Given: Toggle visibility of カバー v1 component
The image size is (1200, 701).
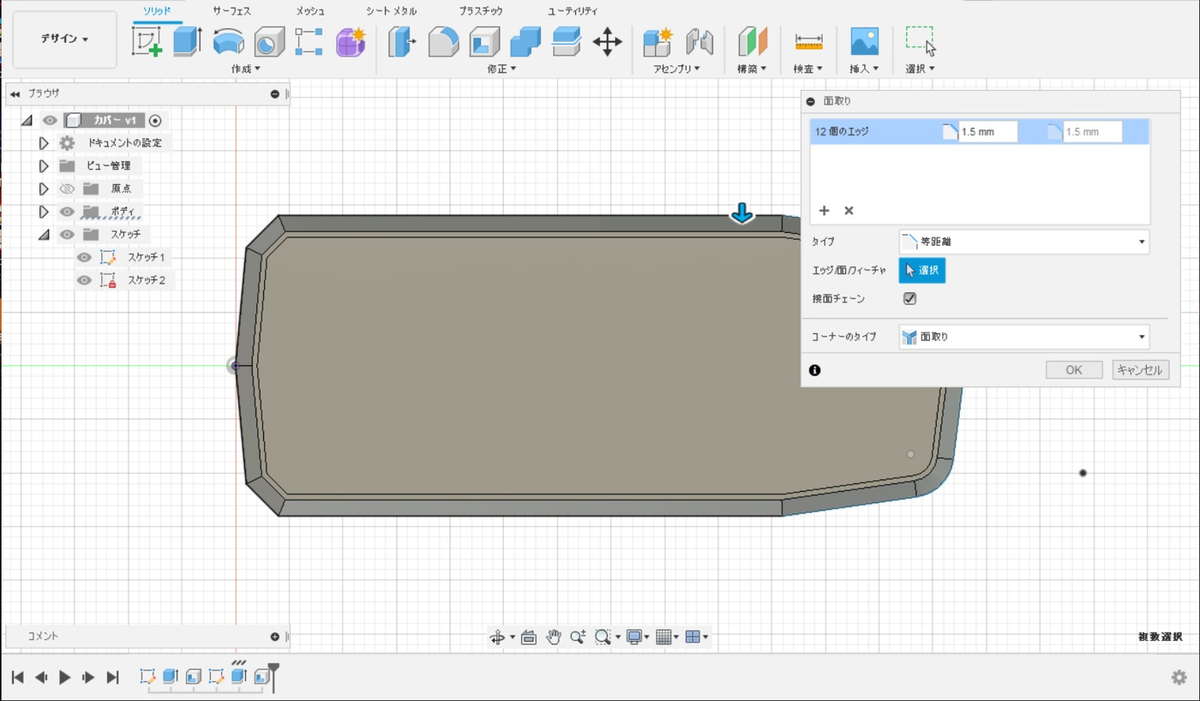Looking at the screenshot, I should 49,120.
